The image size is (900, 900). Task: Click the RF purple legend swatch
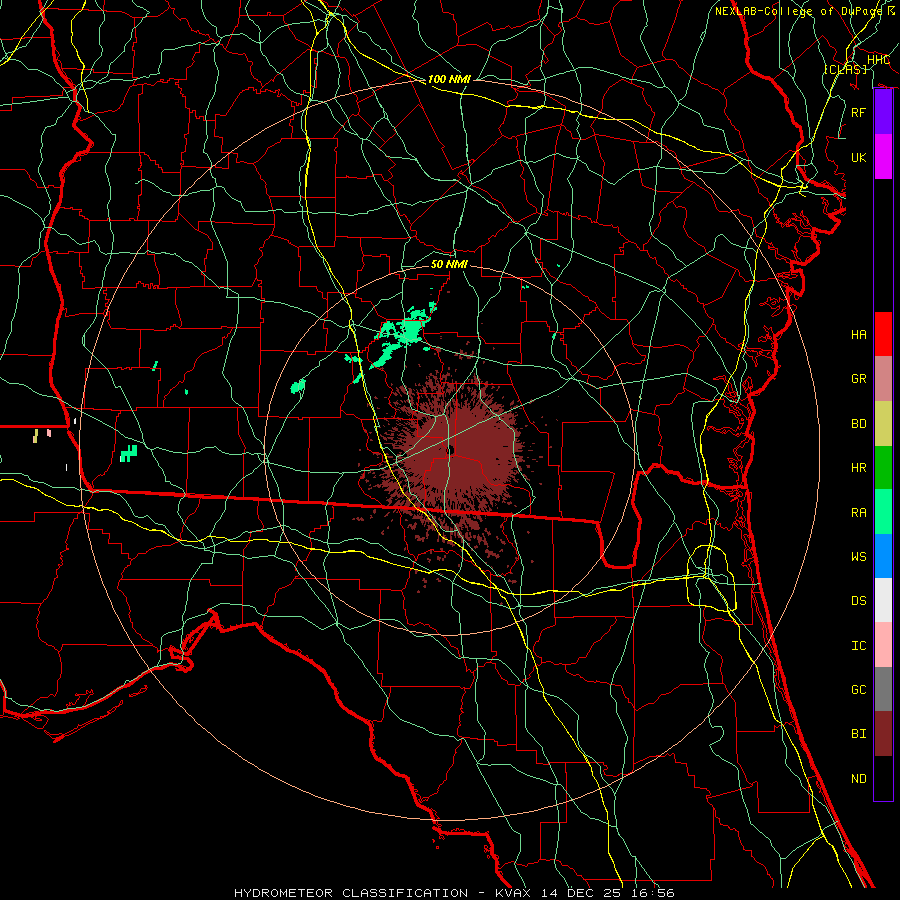(x=883, y=112)
